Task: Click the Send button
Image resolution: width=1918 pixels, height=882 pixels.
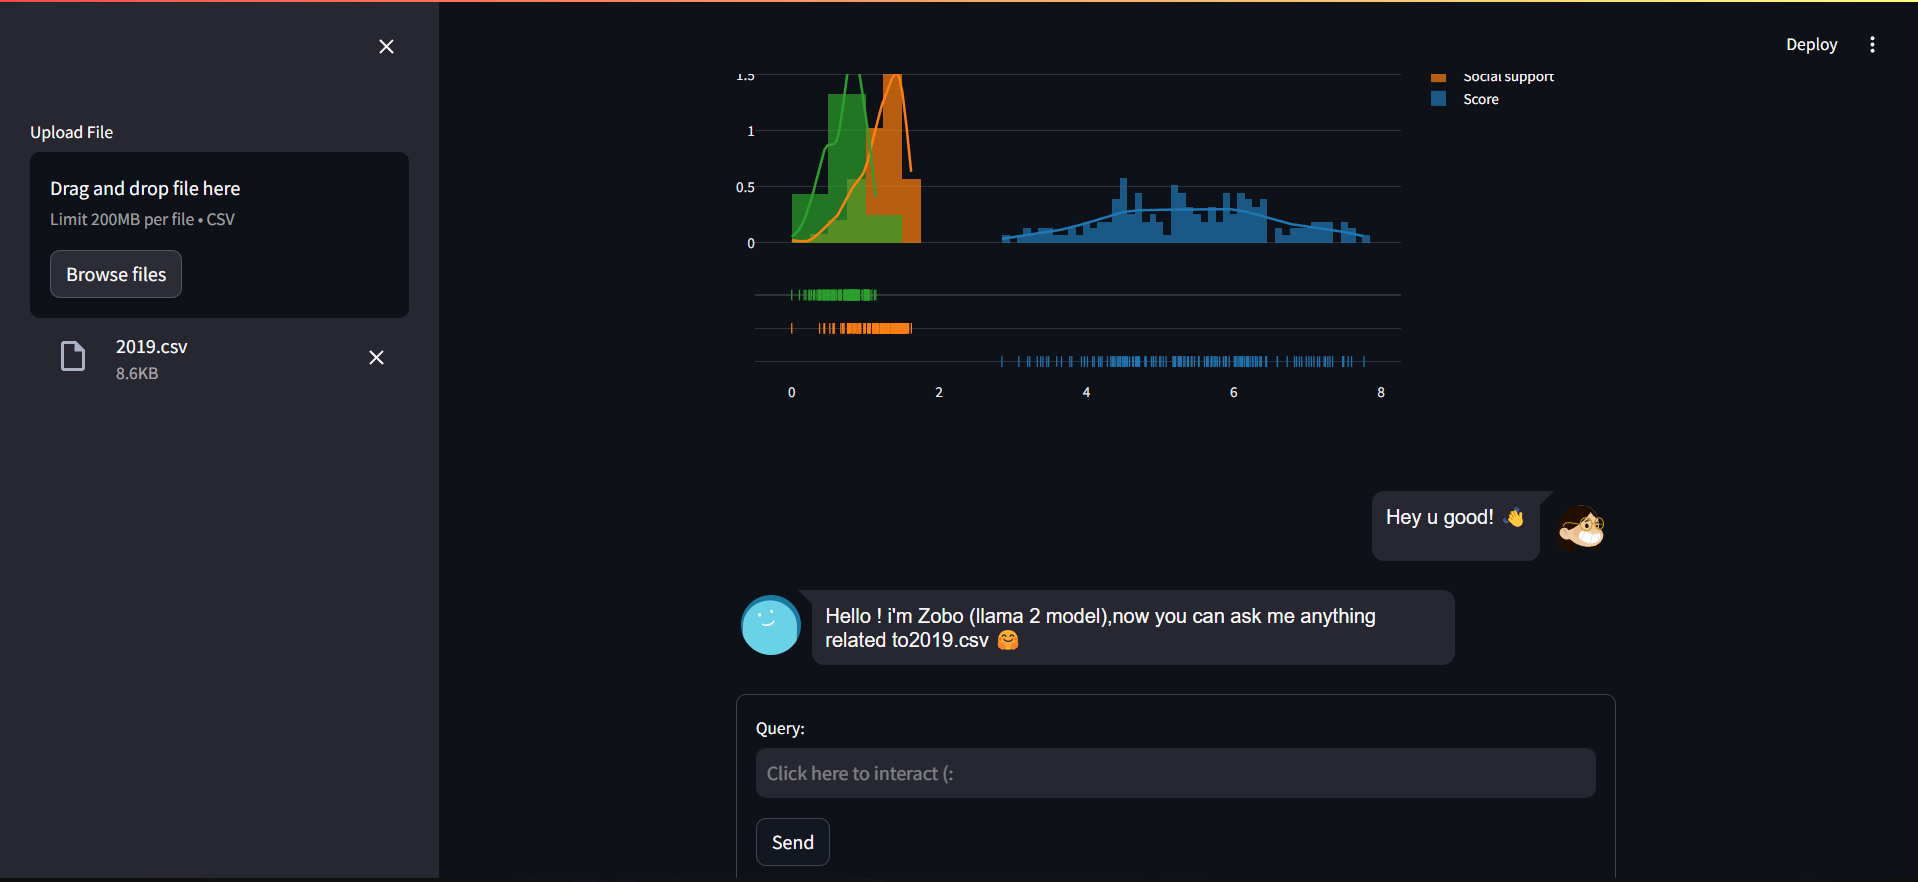Action: (x=792, y=842)
